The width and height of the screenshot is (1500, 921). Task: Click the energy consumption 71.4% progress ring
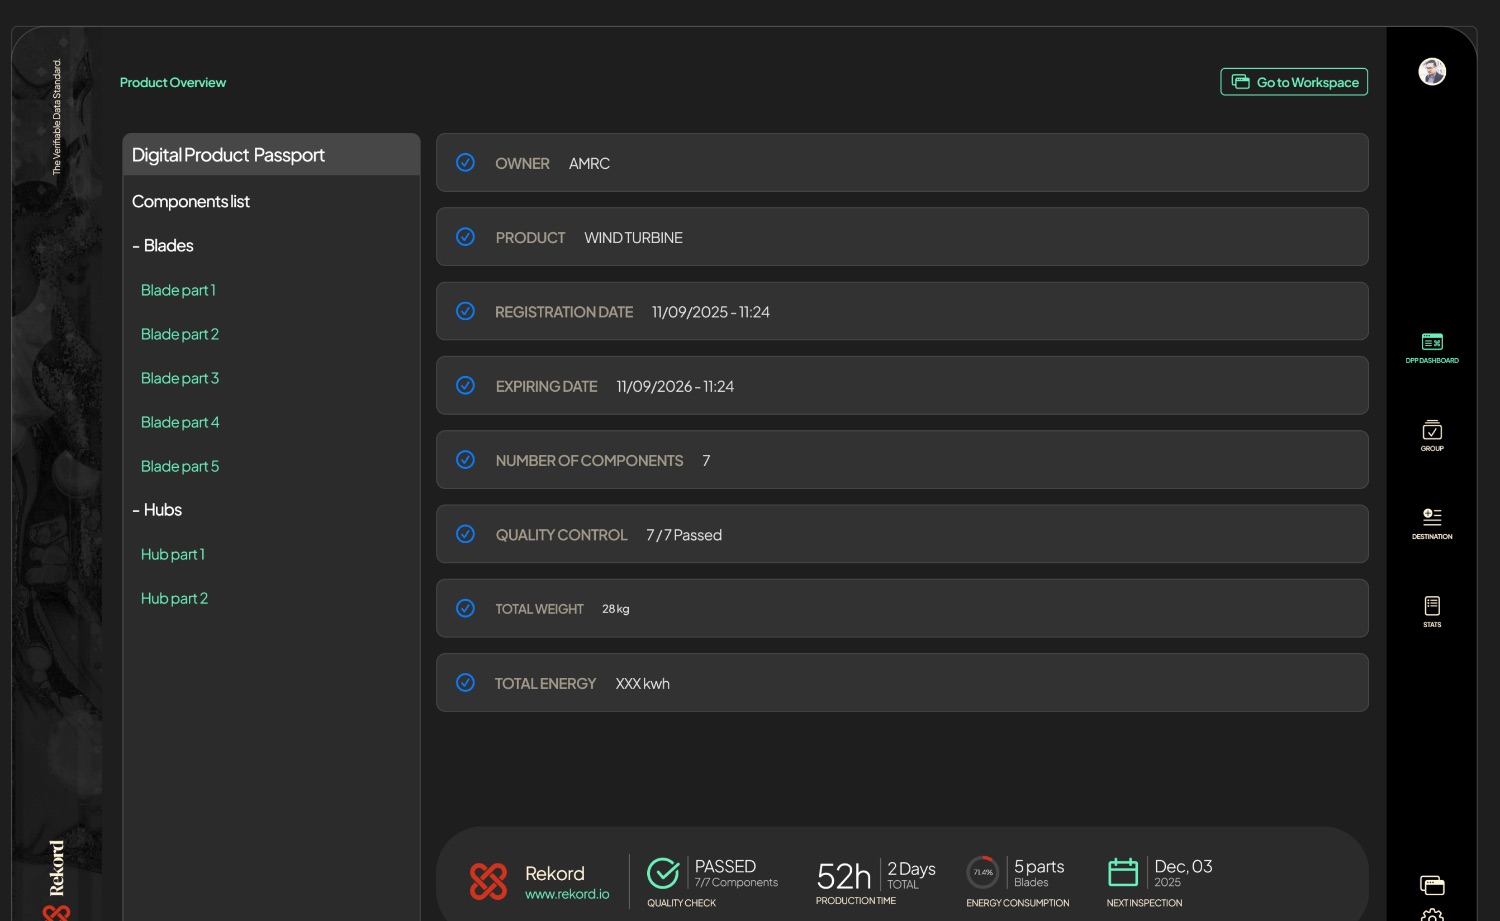point(983,872)
